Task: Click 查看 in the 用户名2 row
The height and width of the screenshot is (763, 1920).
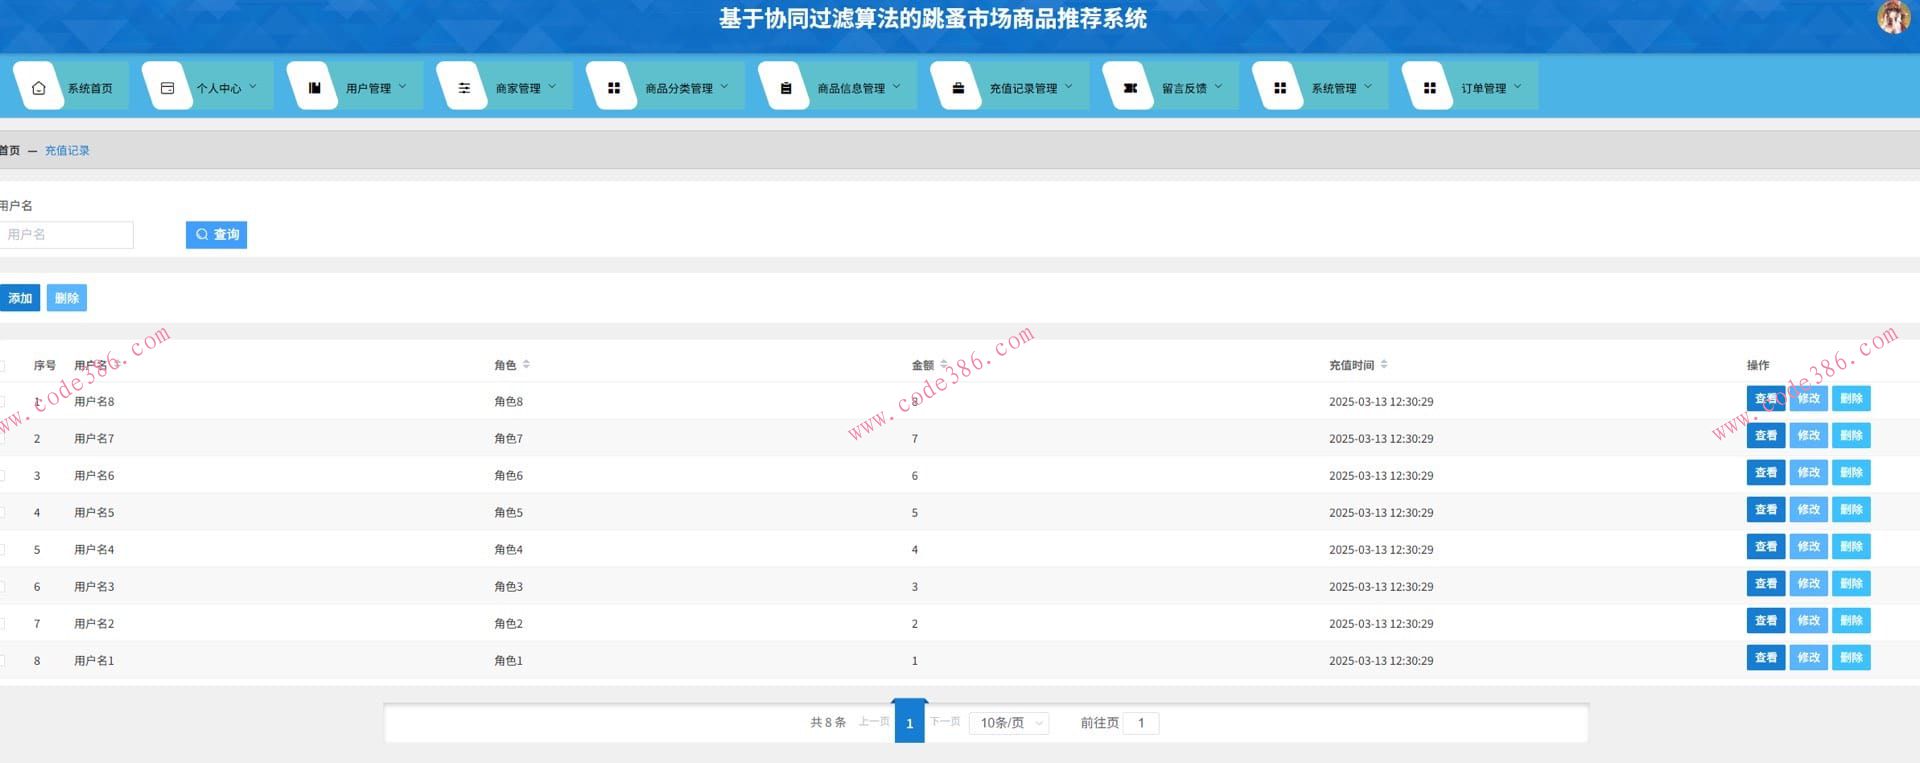Action: tap(1766, 621)
